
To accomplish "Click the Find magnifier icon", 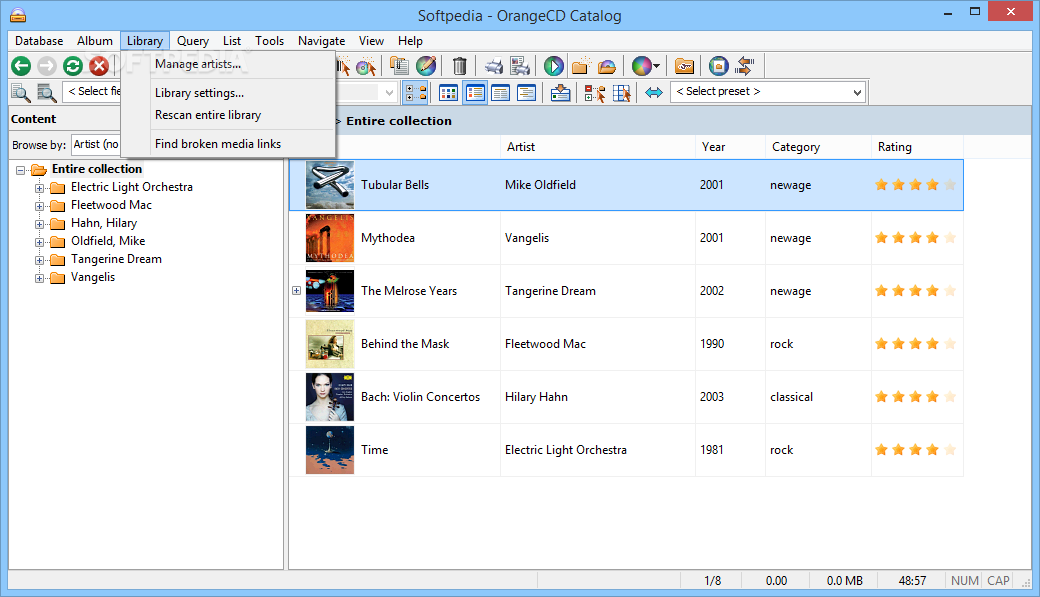I will (x=21, y=93).
